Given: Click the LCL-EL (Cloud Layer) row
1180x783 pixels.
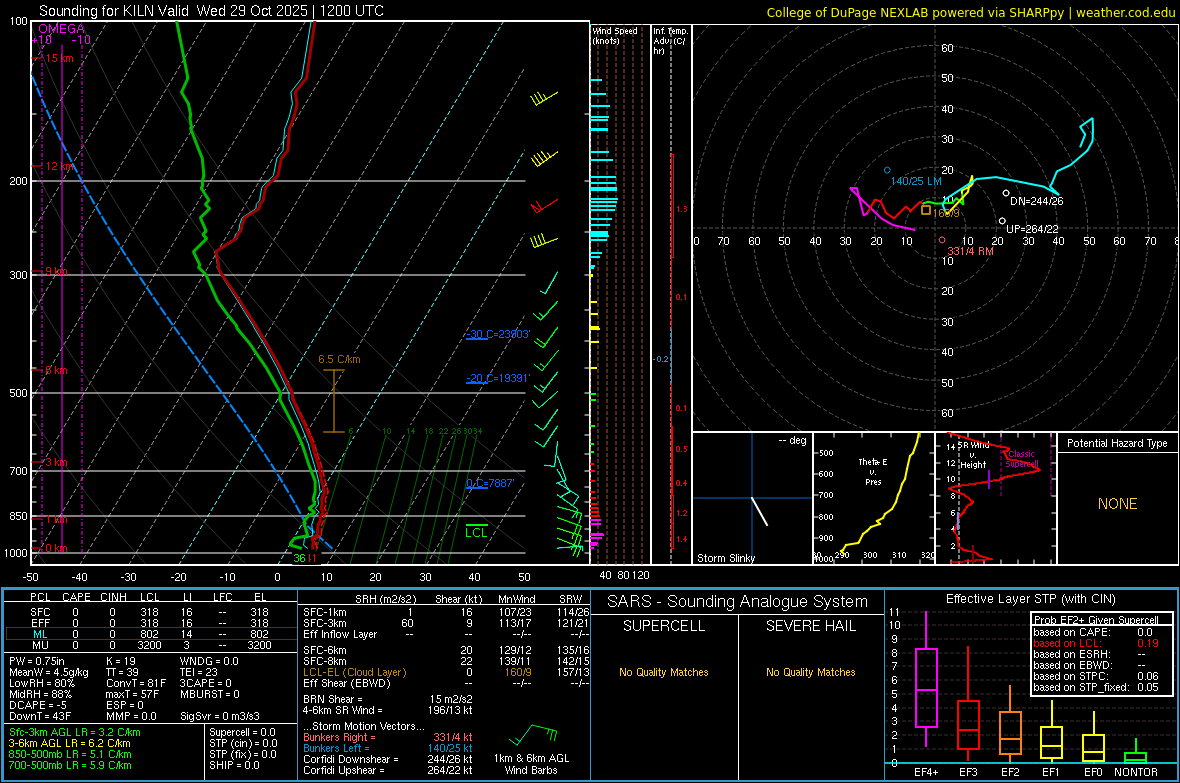Looking at the screenshot, I should point(446,672).
